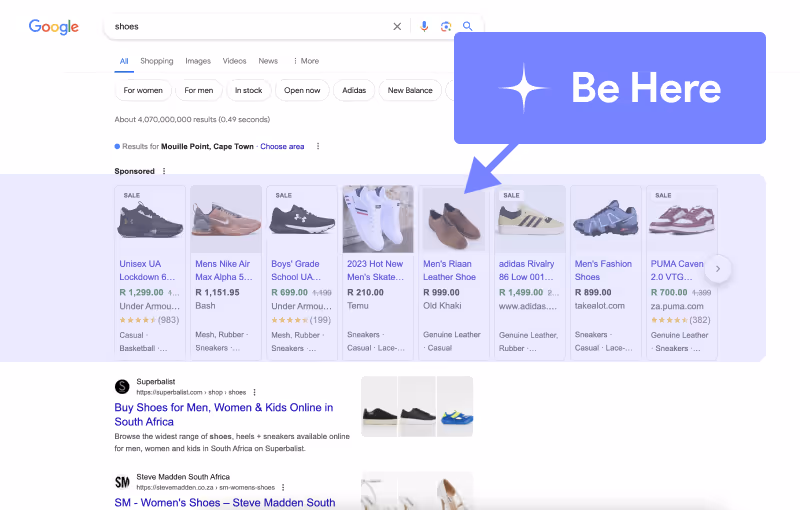The image size is (800, 510).
Task: Click the blue takealot Fashion Shoes image
Action: click(x=606, y=220)
